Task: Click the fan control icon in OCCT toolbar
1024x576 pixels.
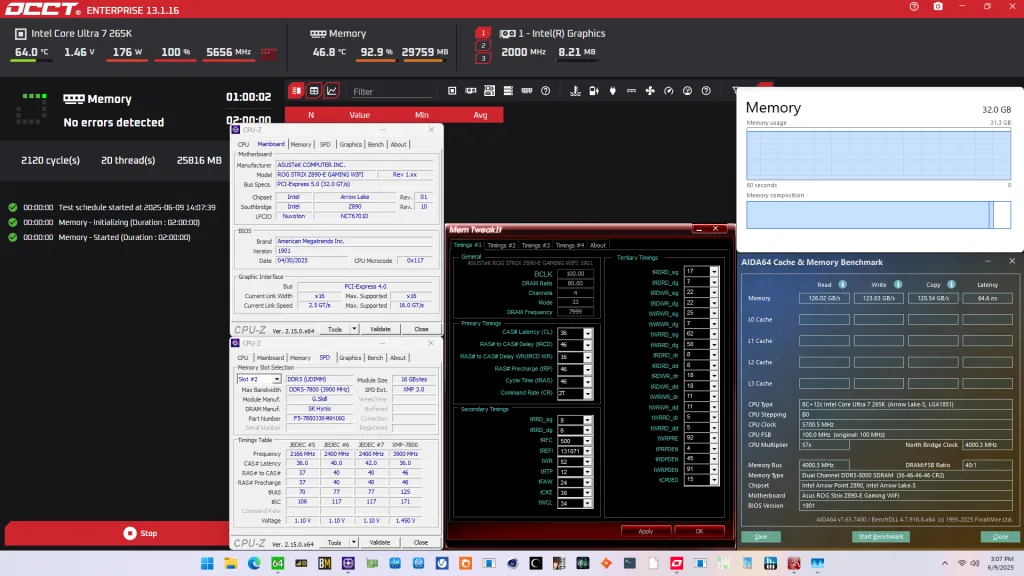Action: [x=648, y=90]
